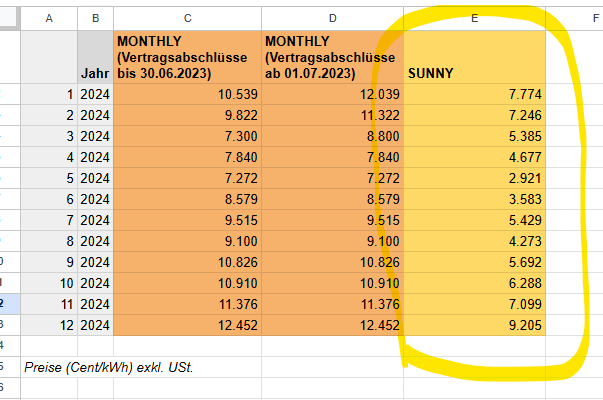Click SUNNY value 5.692
The width and height of the screenshot is (603, 400).
coord(475,262)
